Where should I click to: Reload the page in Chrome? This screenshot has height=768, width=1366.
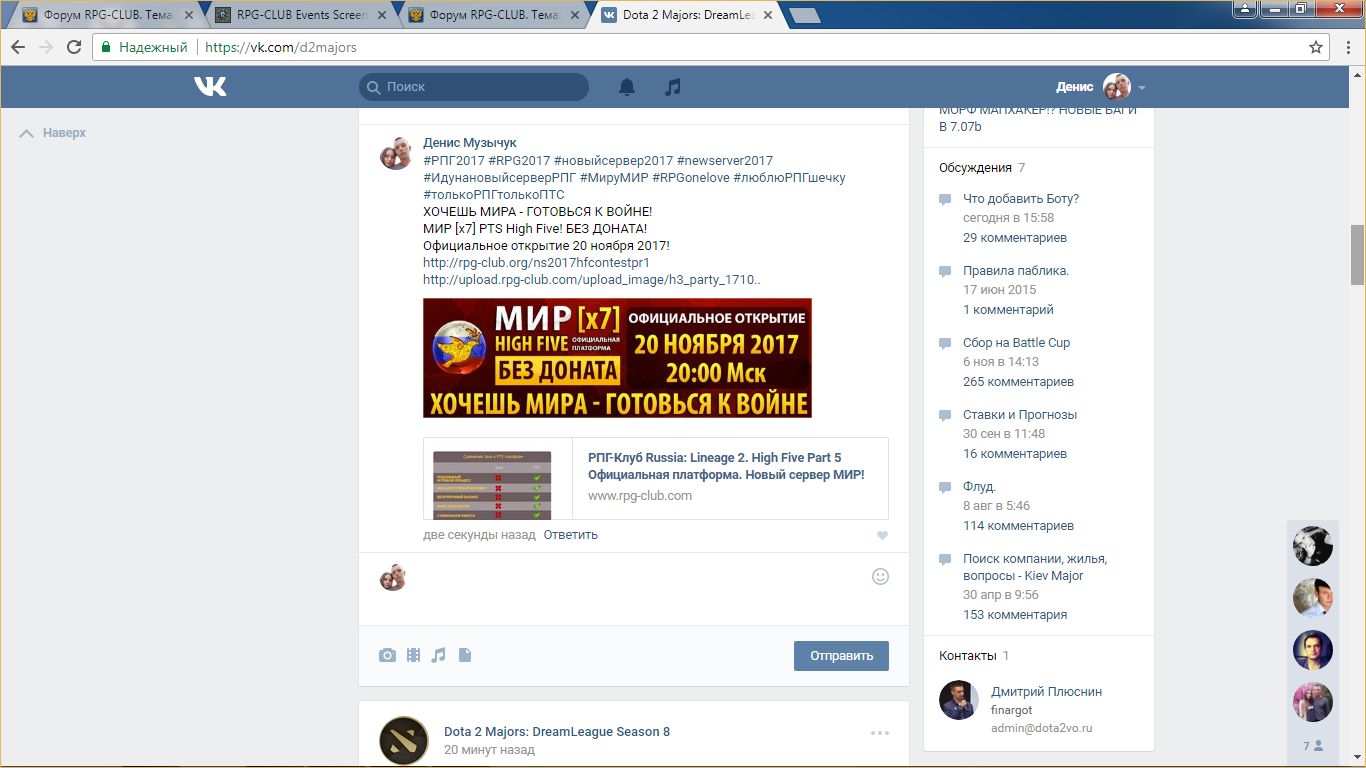pyautogui.click(x=74, y=47)
